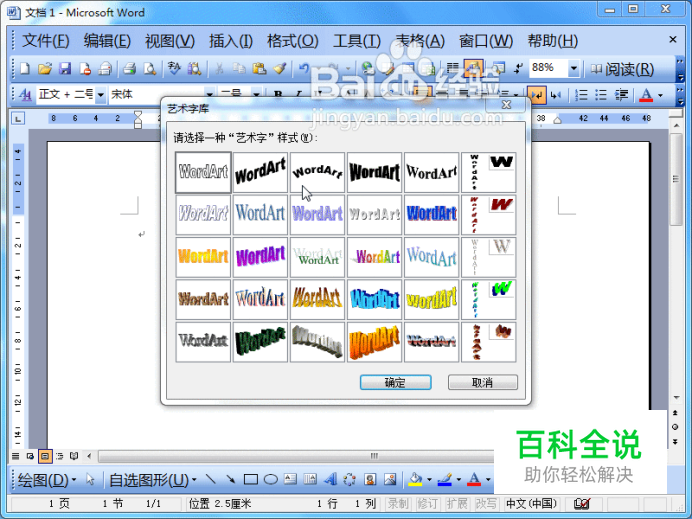Open the 文件(F) menu
Screen dimensions: 692x519
click(45, 41)
